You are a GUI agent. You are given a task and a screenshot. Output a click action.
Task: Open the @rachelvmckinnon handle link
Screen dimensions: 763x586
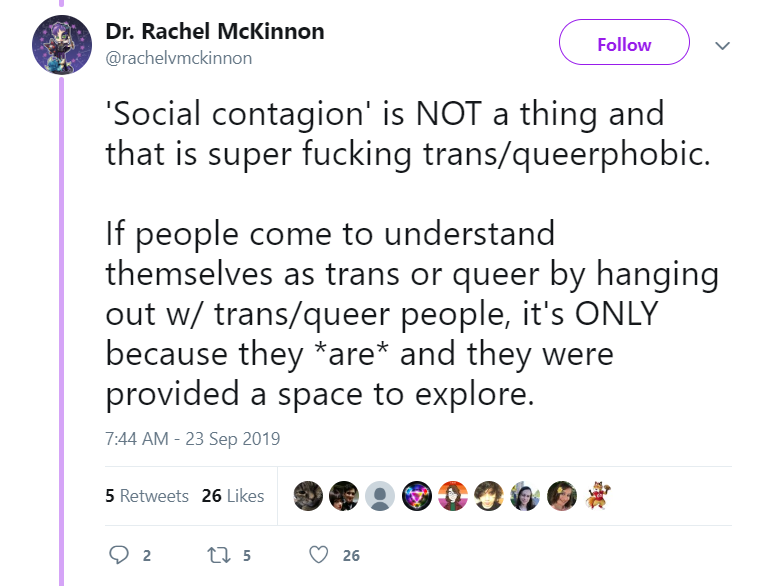[x=179, y=58]
